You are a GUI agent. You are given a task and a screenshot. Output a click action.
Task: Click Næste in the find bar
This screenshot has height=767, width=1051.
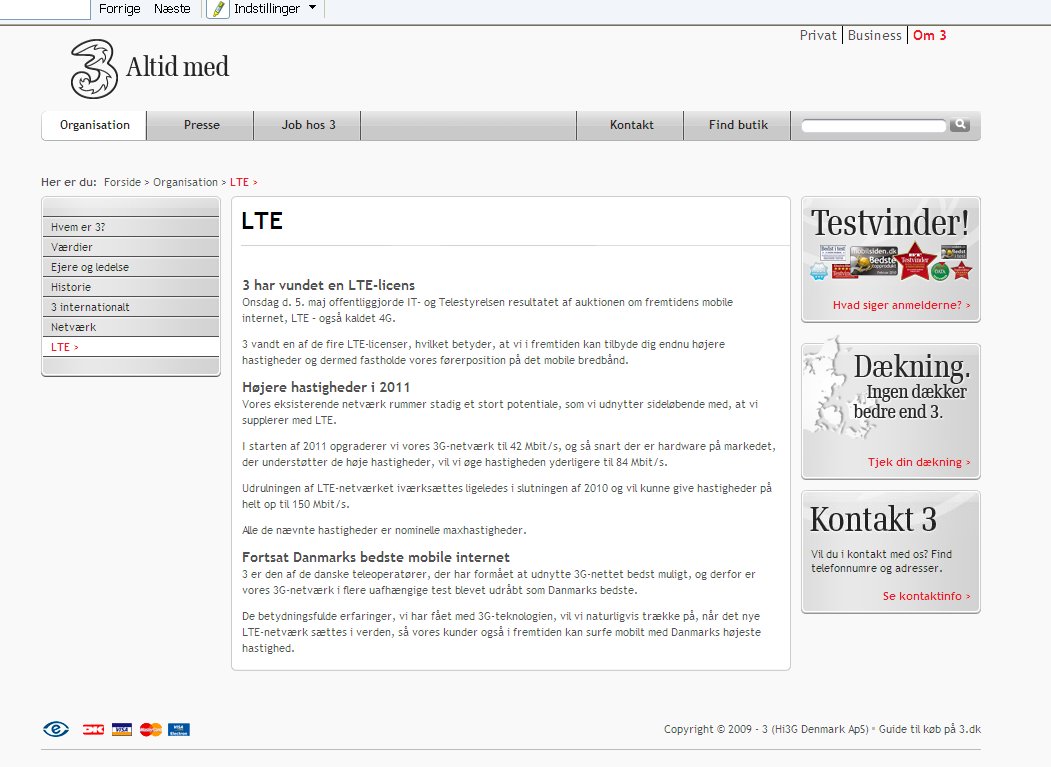click(172, 8)
